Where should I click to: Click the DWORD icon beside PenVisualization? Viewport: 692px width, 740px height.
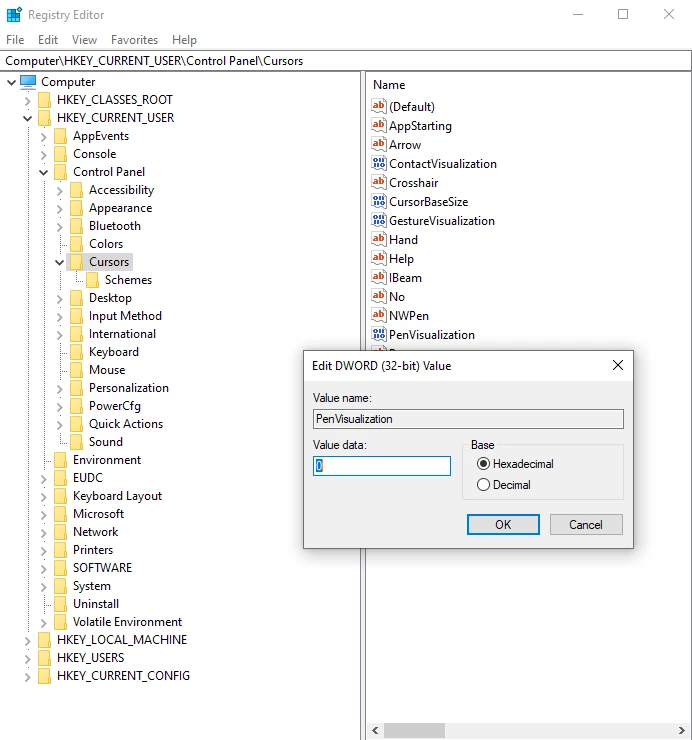click(x=379, y=334)
